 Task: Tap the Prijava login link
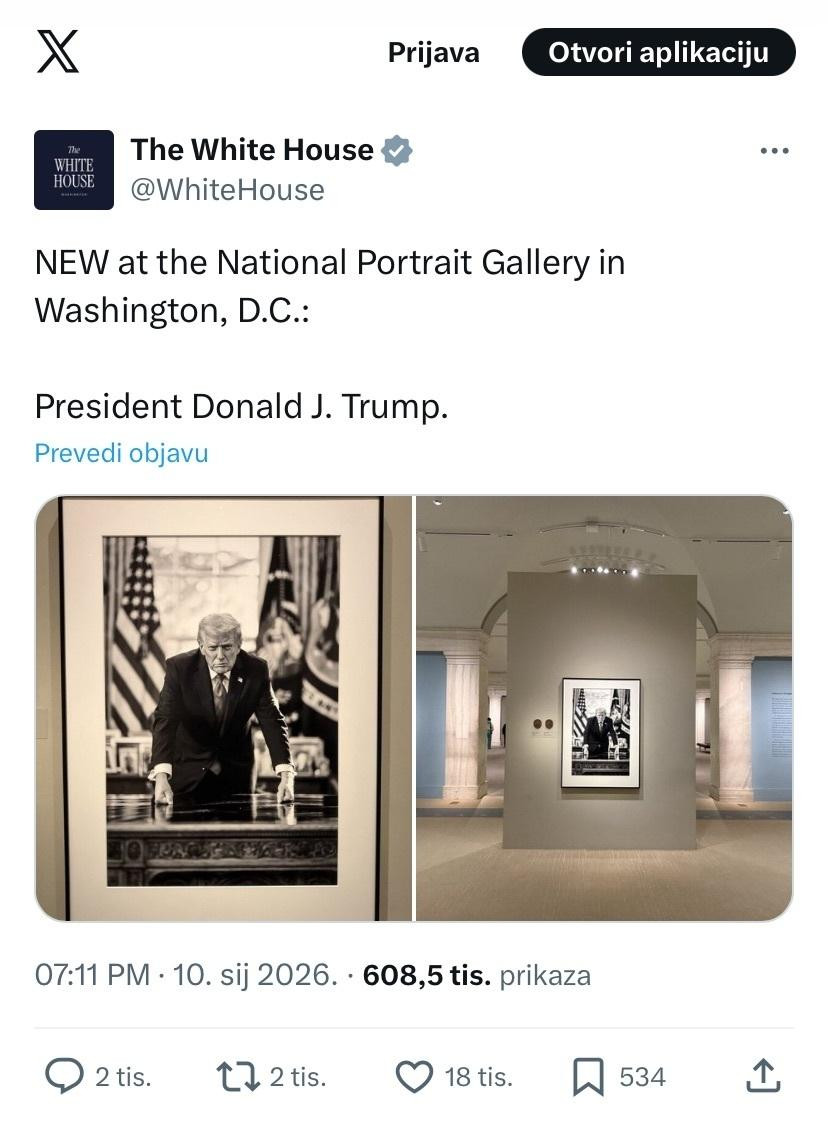pos(433,53)
